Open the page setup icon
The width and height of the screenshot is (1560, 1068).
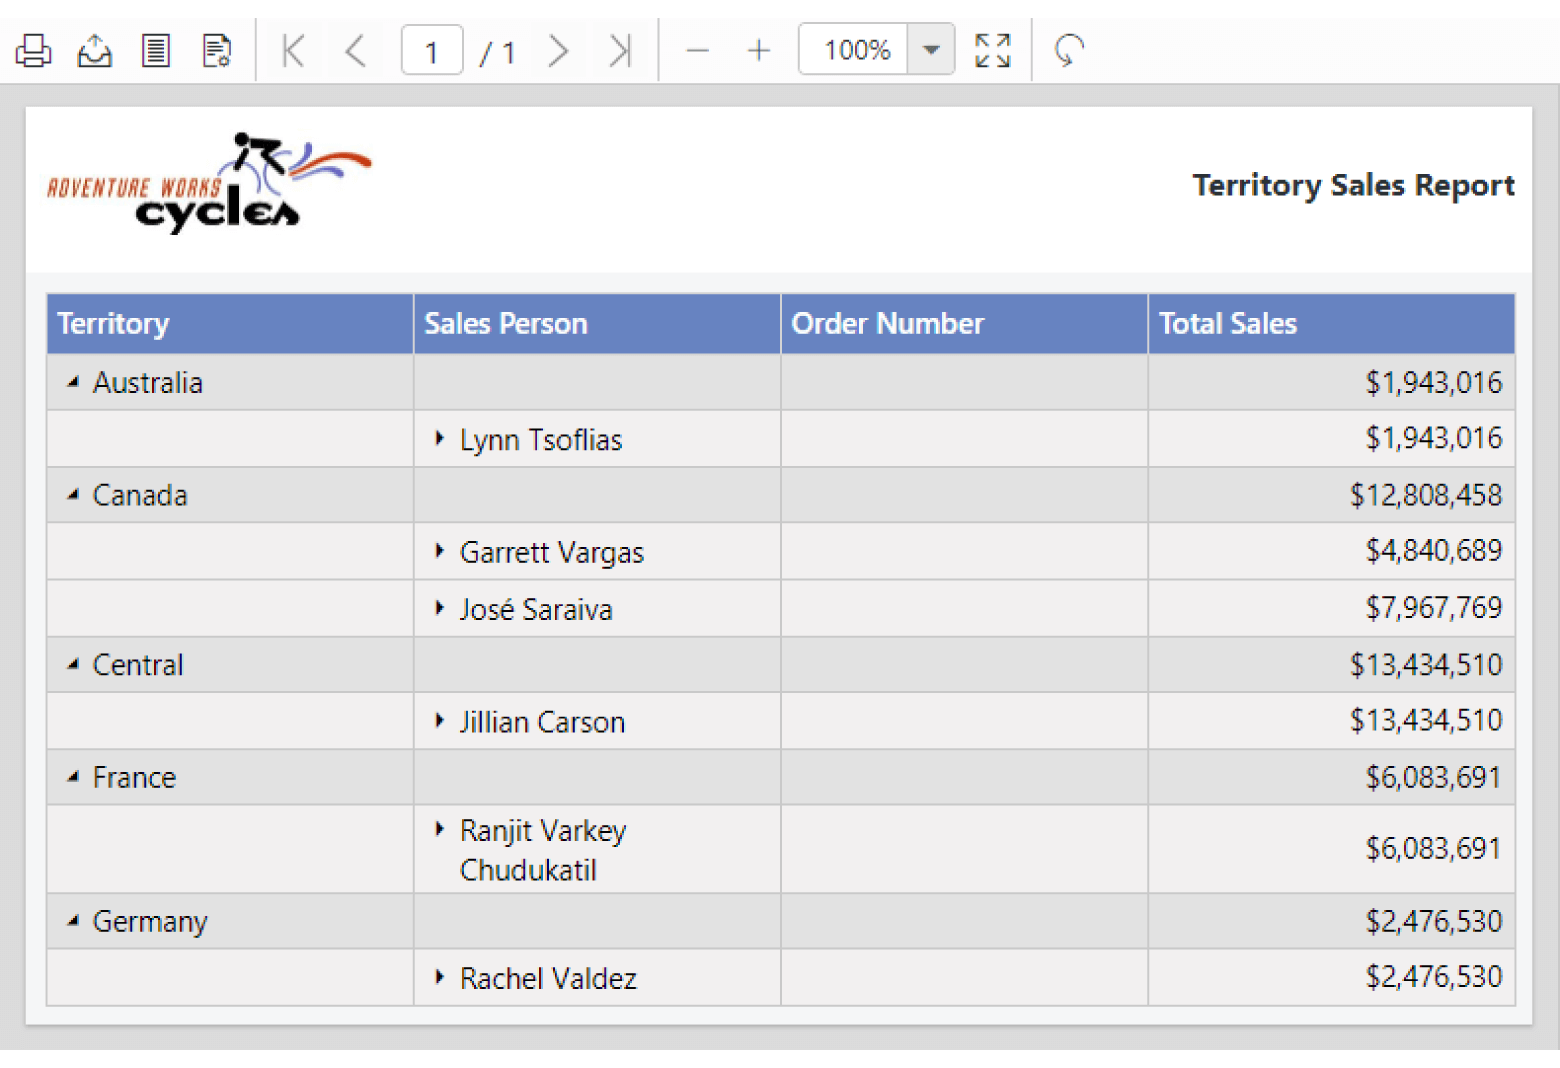[x=216, y=50]
